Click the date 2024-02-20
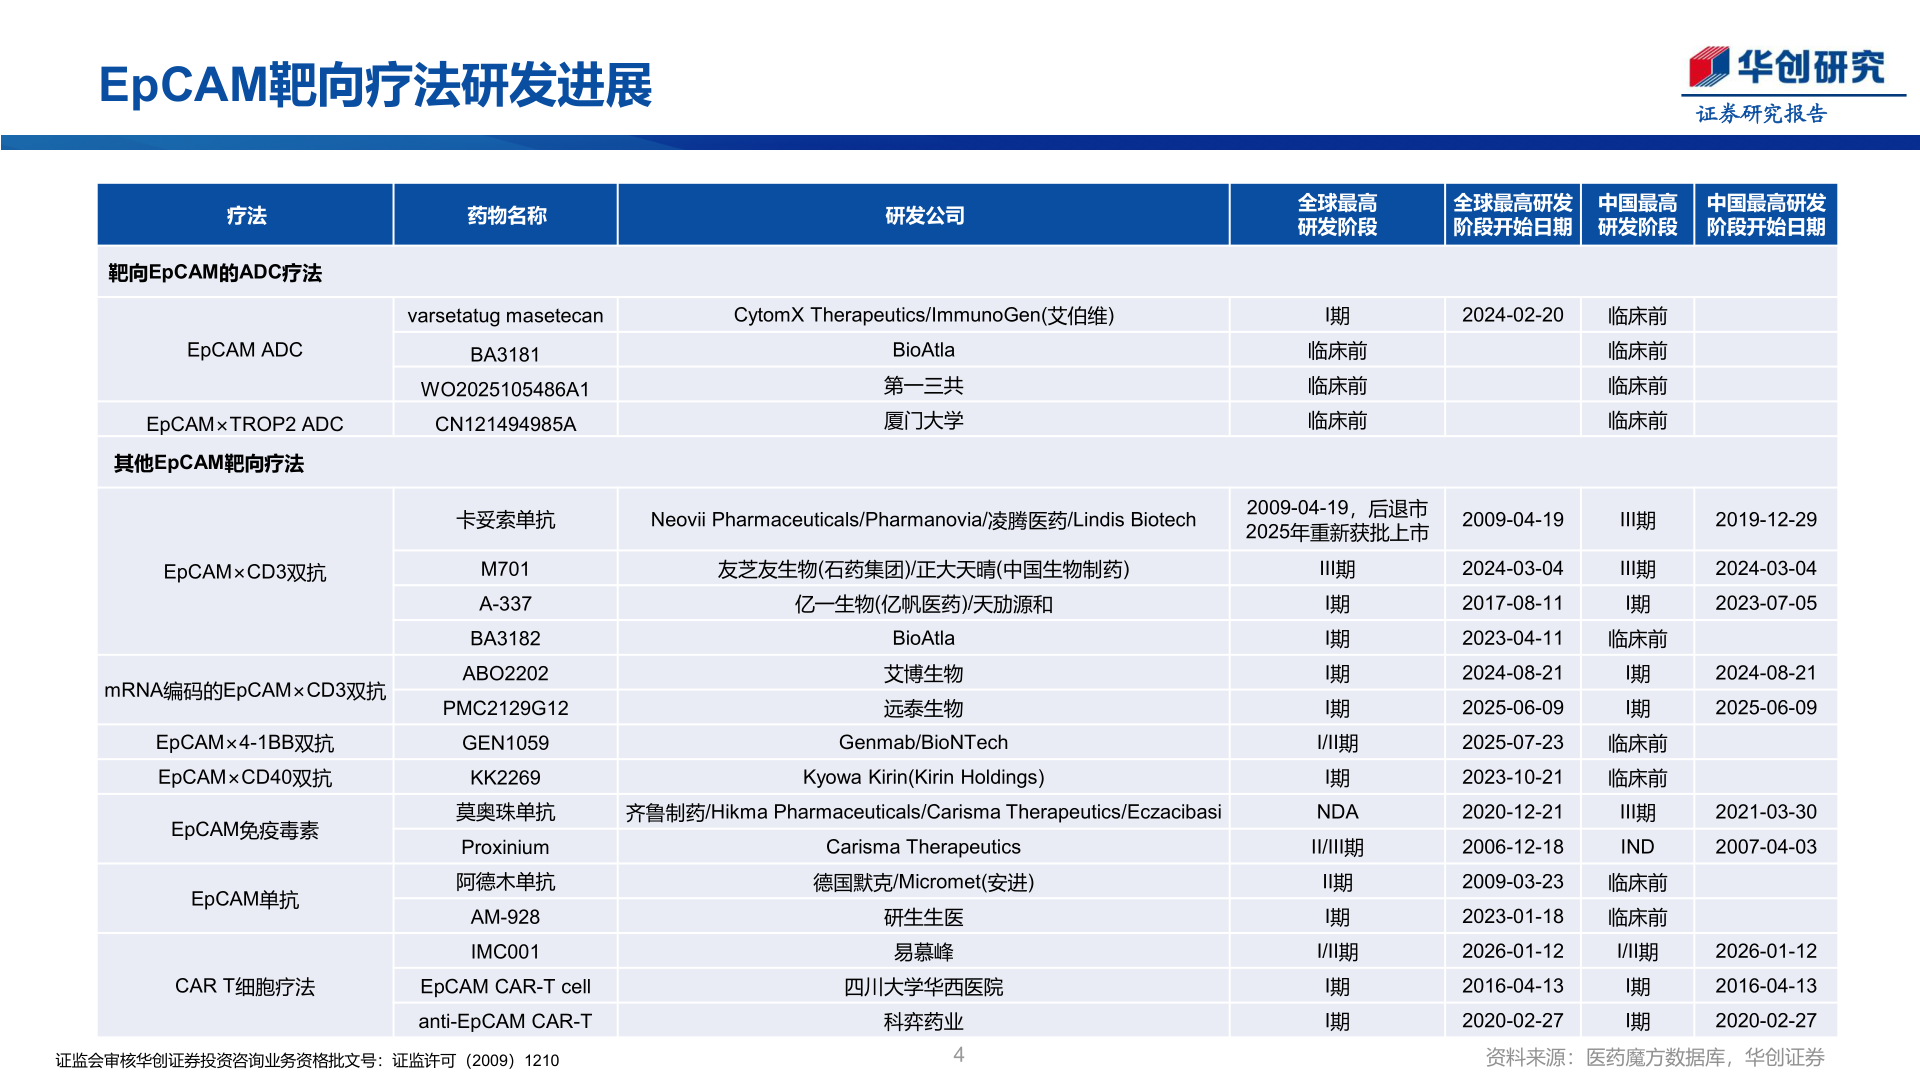The width and height of the screenshot is (1920, 1080). (1513, 315)
